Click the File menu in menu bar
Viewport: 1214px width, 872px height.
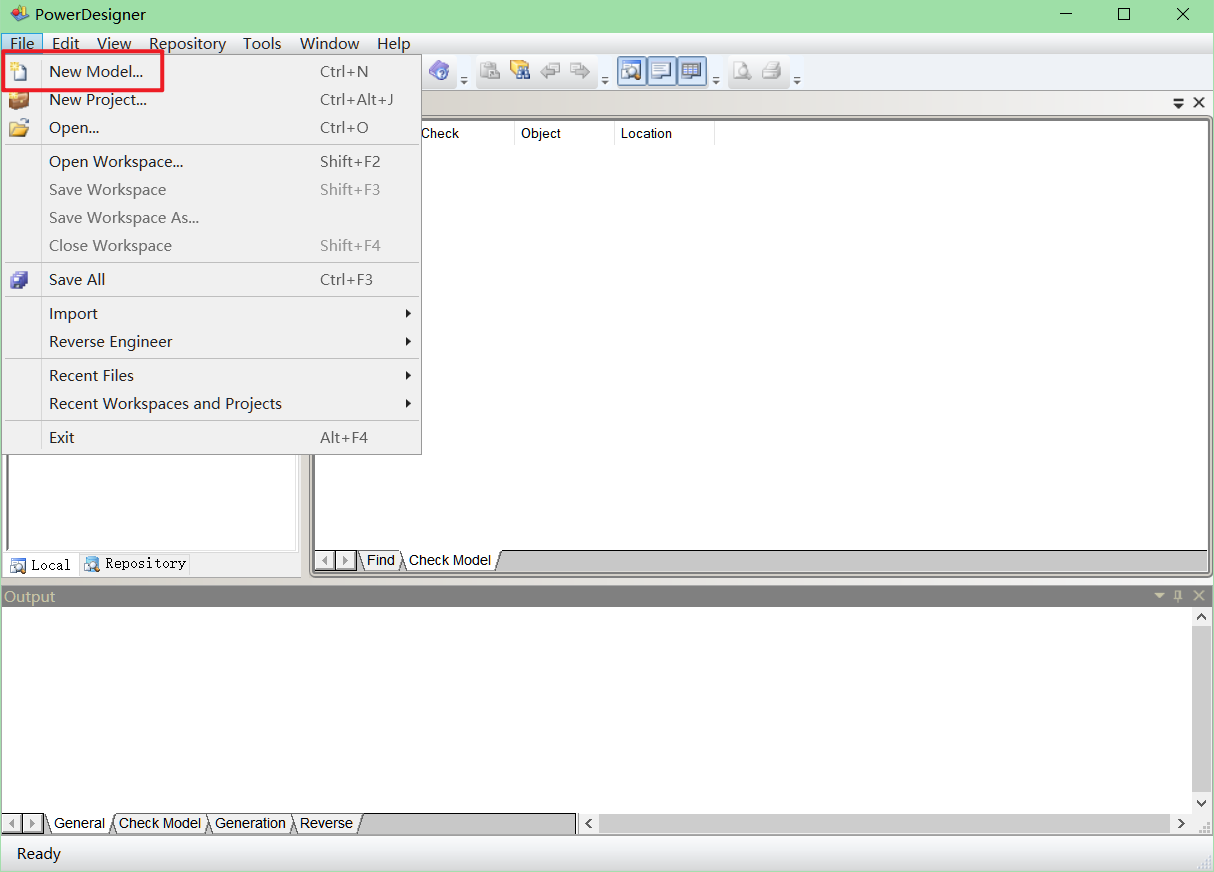click(x=22, y=43)
